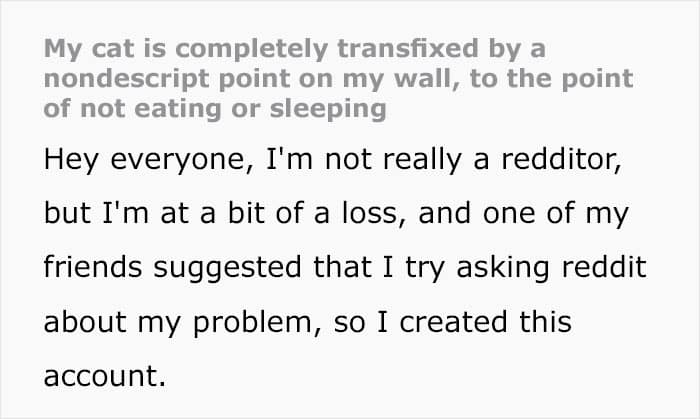
Task: Click the title line "of not eating or sleeping"
Action: (x=215, y=109)
